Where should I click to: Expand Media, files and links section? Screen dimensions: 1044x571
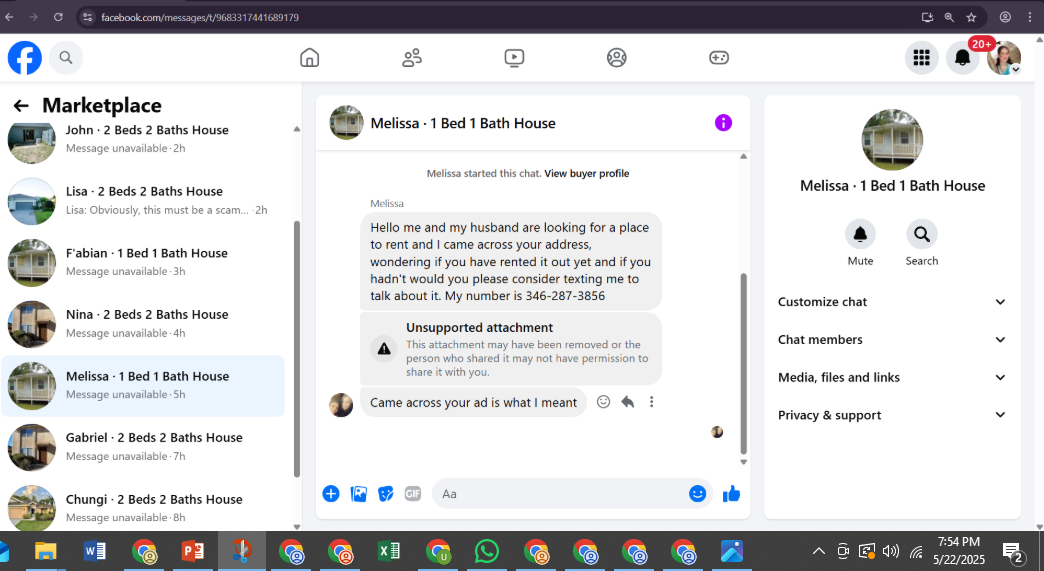(892, 377)
